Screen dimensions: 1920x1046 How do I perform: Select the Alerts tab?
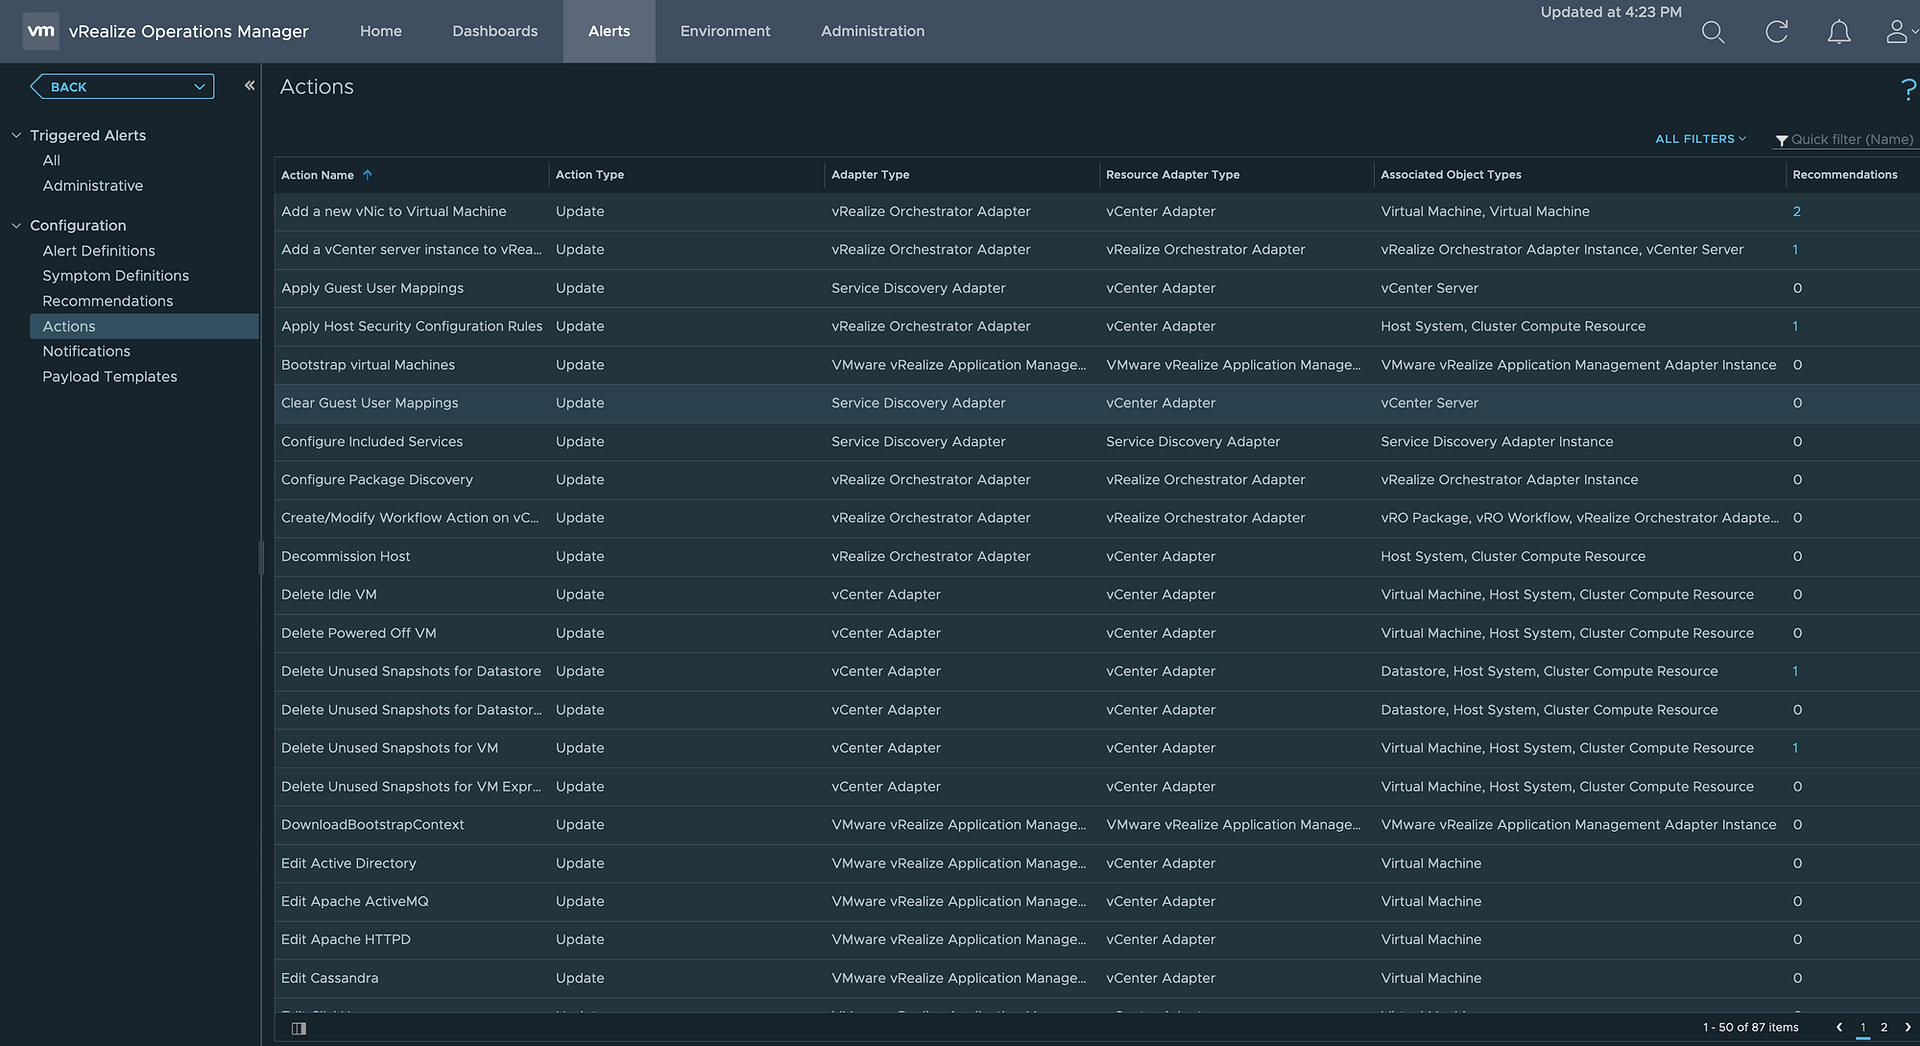(x=609, y=31)
